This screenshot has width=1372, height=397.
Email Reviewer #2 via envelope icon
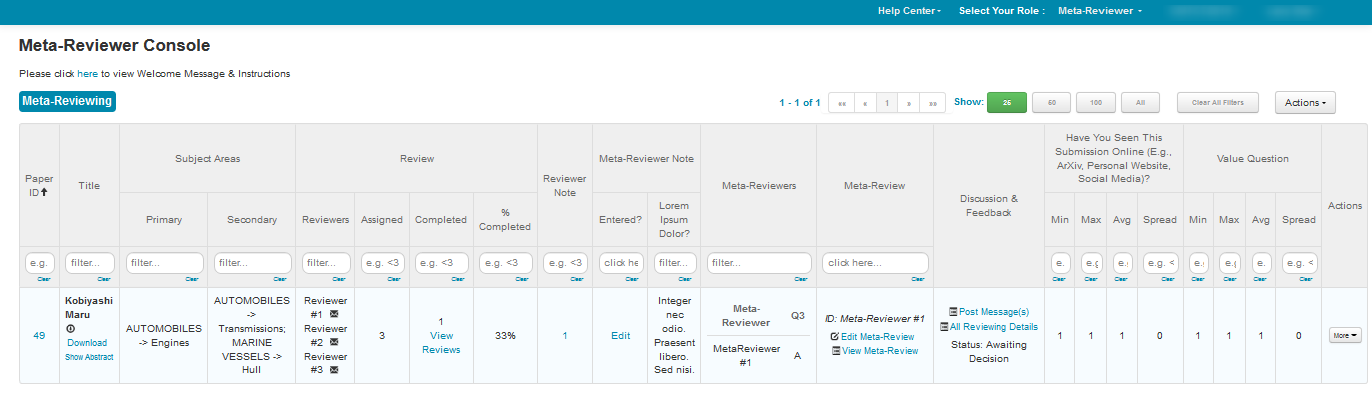click(334, 342)
